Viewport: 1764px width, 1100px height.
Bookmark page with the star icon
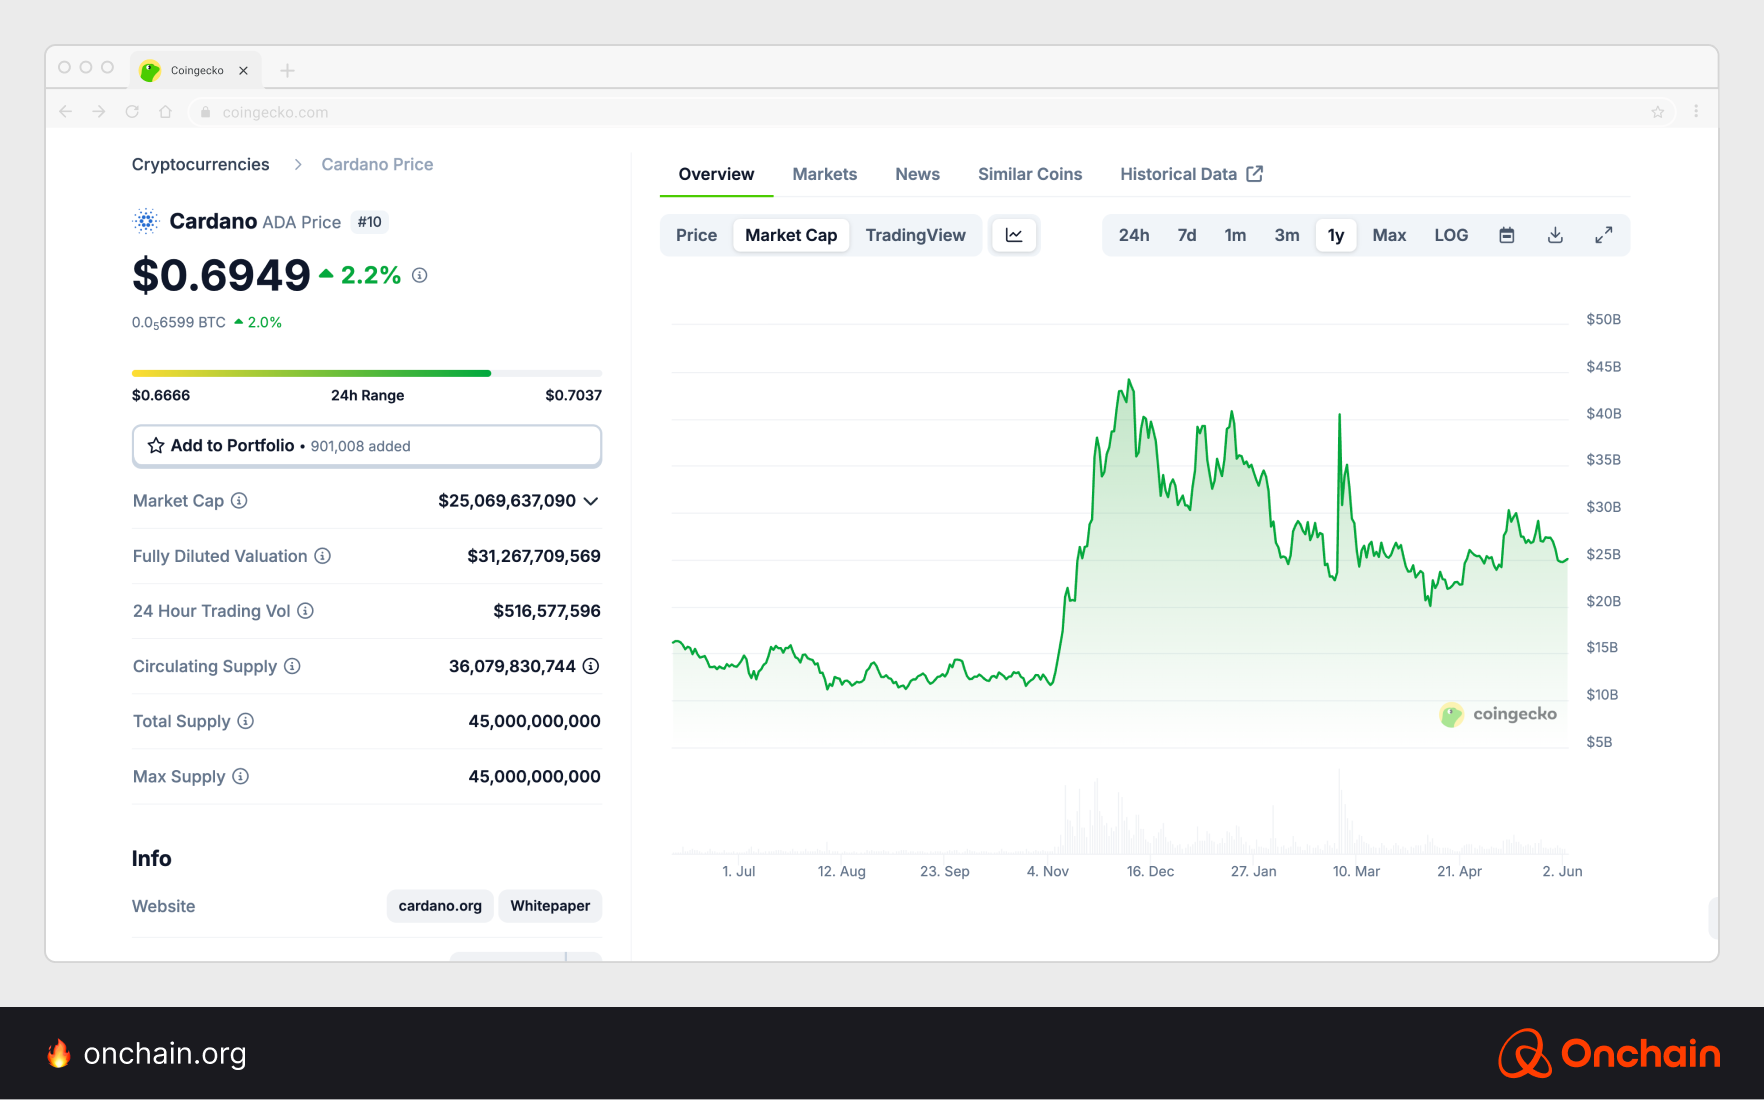click(x=1658, y=112)
